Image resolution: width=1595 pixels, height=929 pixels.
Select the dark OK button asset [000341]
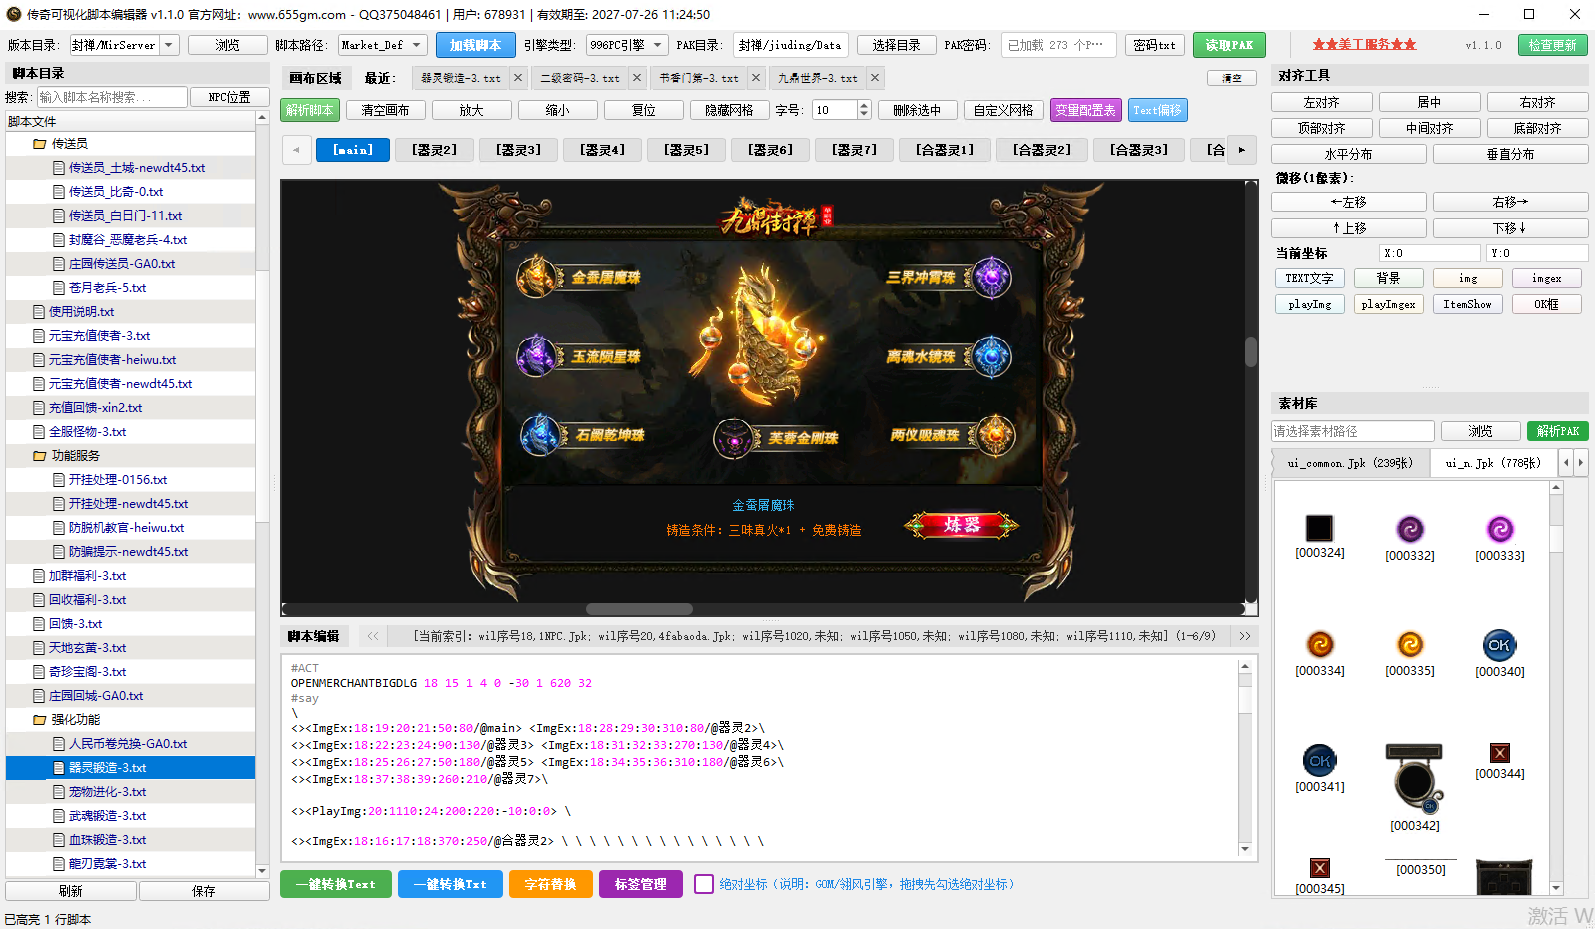(1320, 761)
